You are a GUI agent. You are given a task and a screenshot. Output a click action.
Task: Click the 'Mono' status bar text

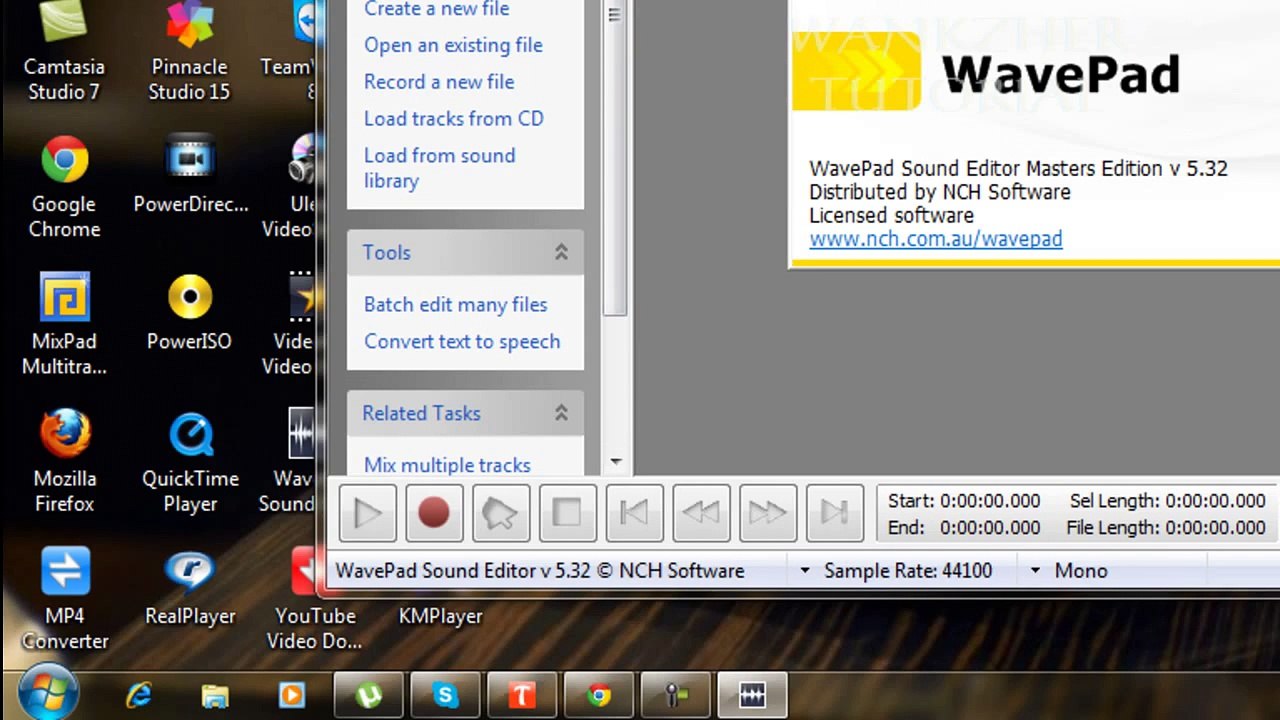click(1081, 571)
